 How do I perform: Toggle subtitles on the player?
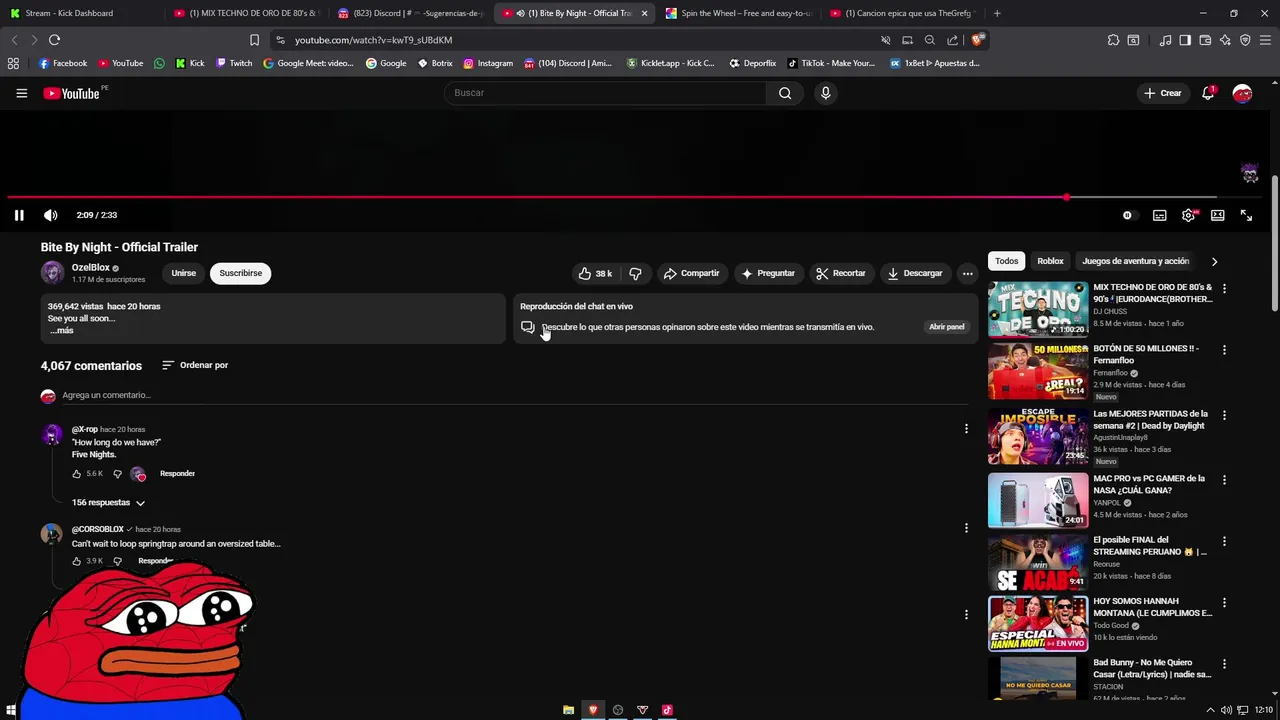pos(1159,215)
